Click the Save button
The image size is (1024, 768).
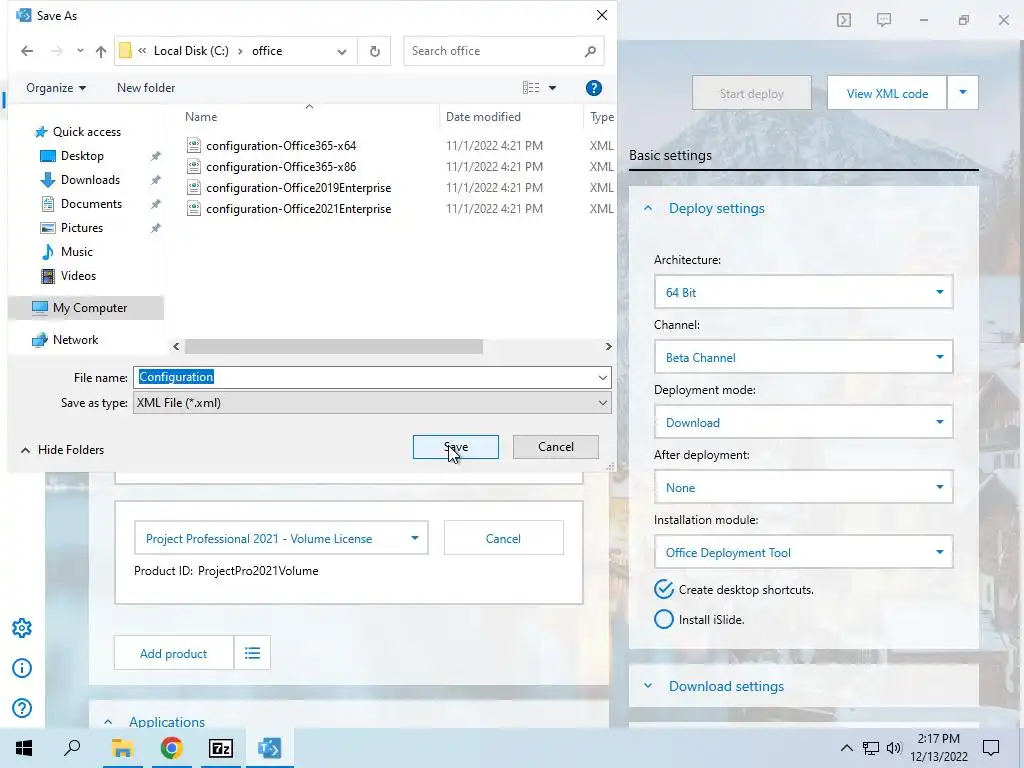click(455, 447)
